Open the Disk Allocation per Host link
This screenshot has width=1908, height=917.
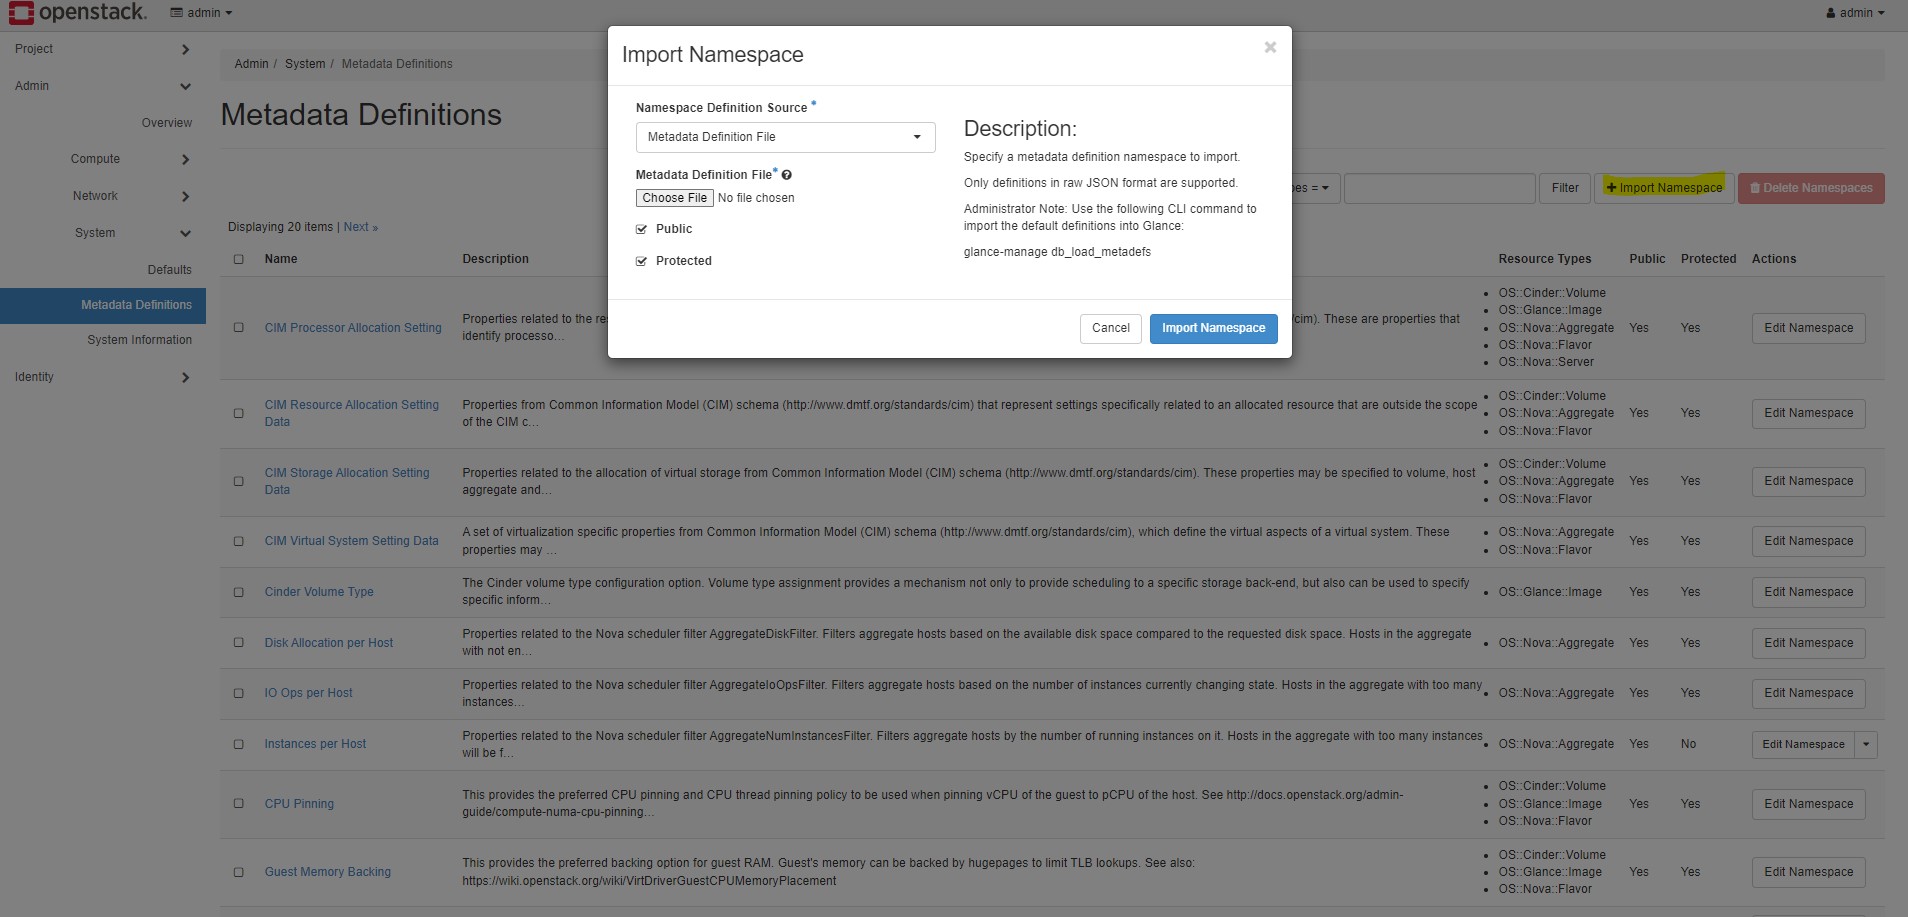tap(329, 643)
